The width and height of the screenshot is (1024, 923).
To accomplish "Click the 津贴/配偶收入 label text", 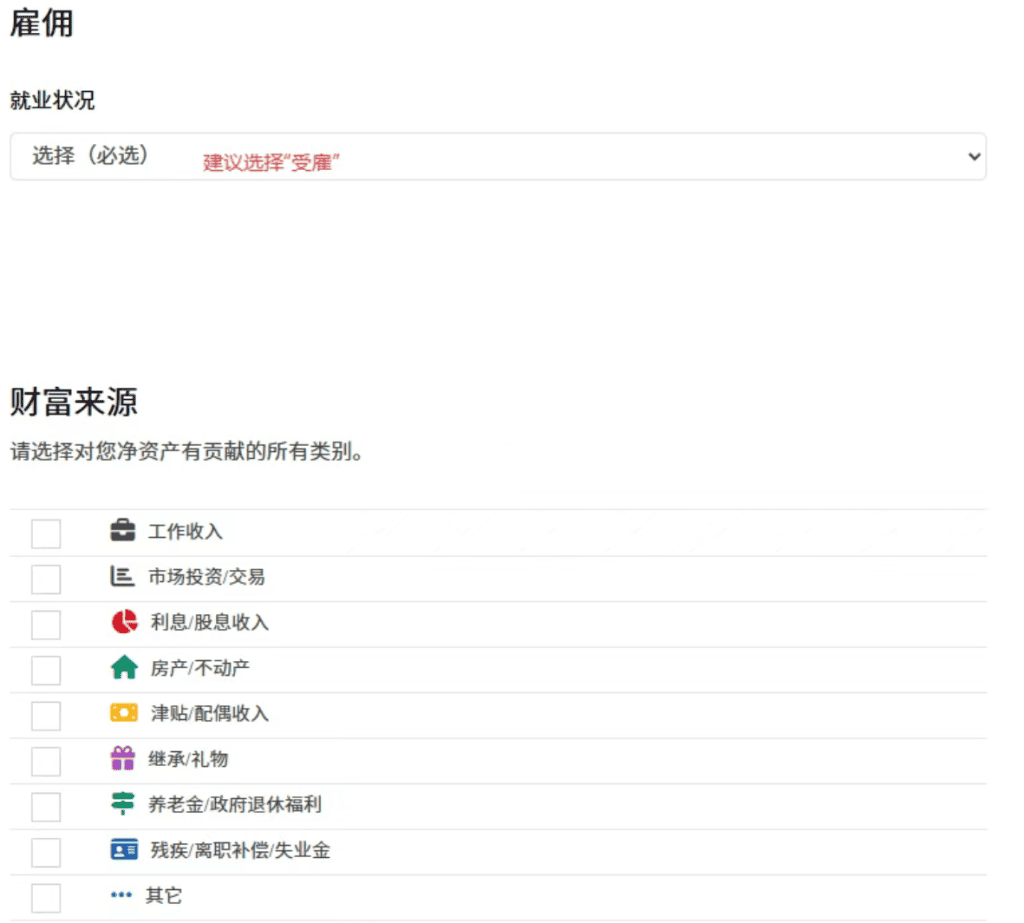I will click(x=210, y=713).
